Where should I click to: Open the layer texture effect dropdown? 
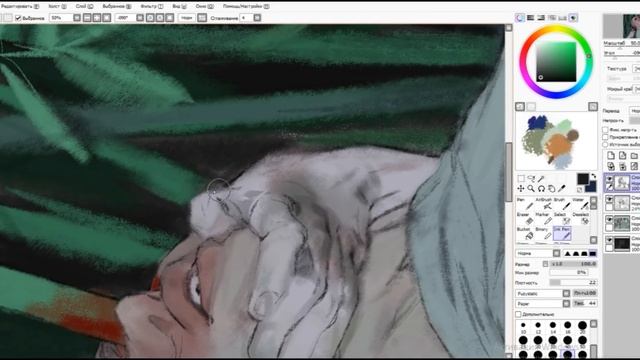[x=636, y=69]
